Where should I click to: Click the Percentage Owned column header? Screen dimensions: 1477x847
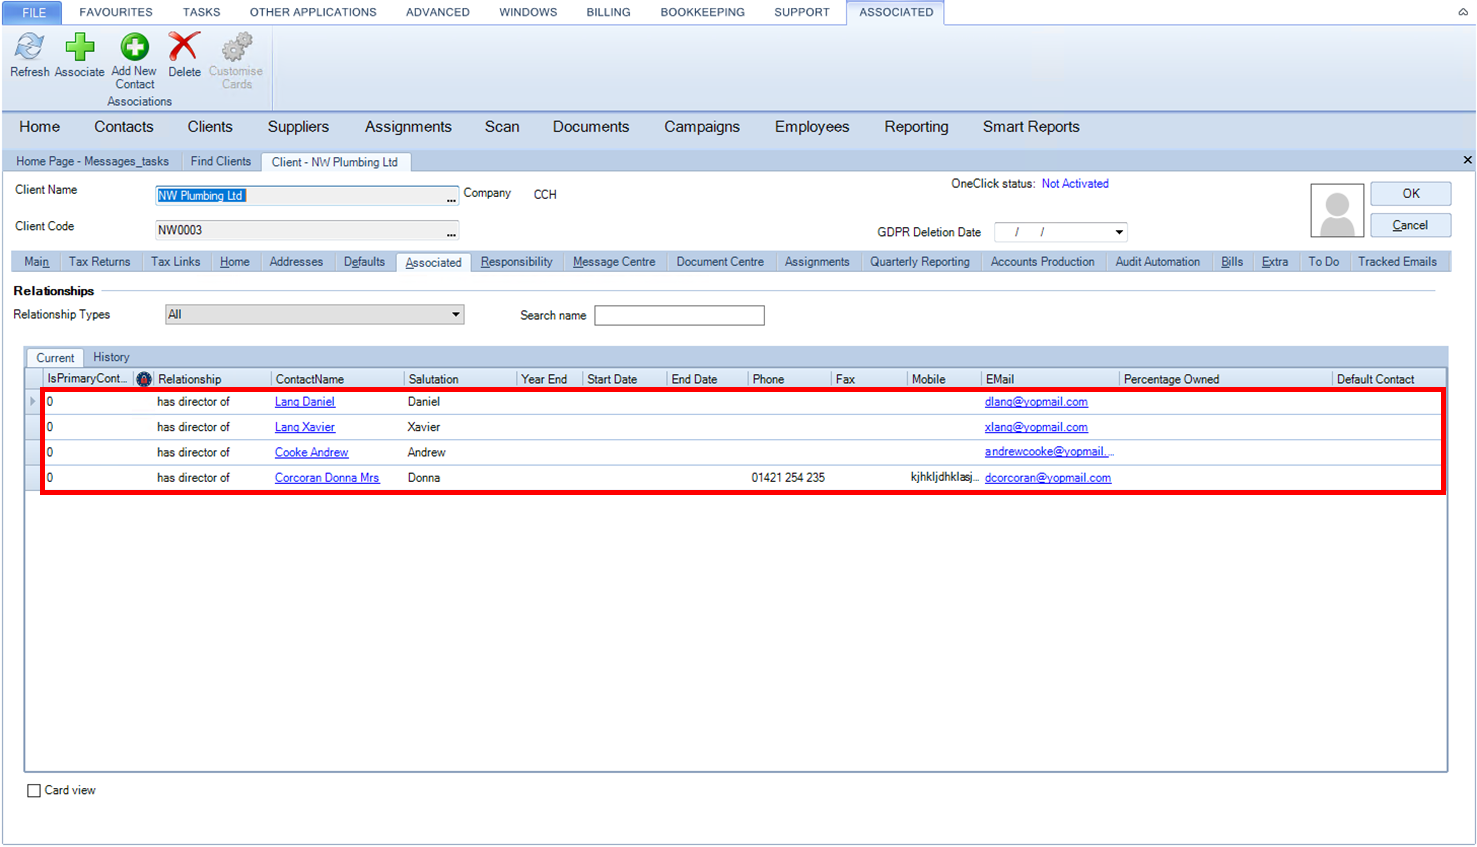tap(1225, 380)
